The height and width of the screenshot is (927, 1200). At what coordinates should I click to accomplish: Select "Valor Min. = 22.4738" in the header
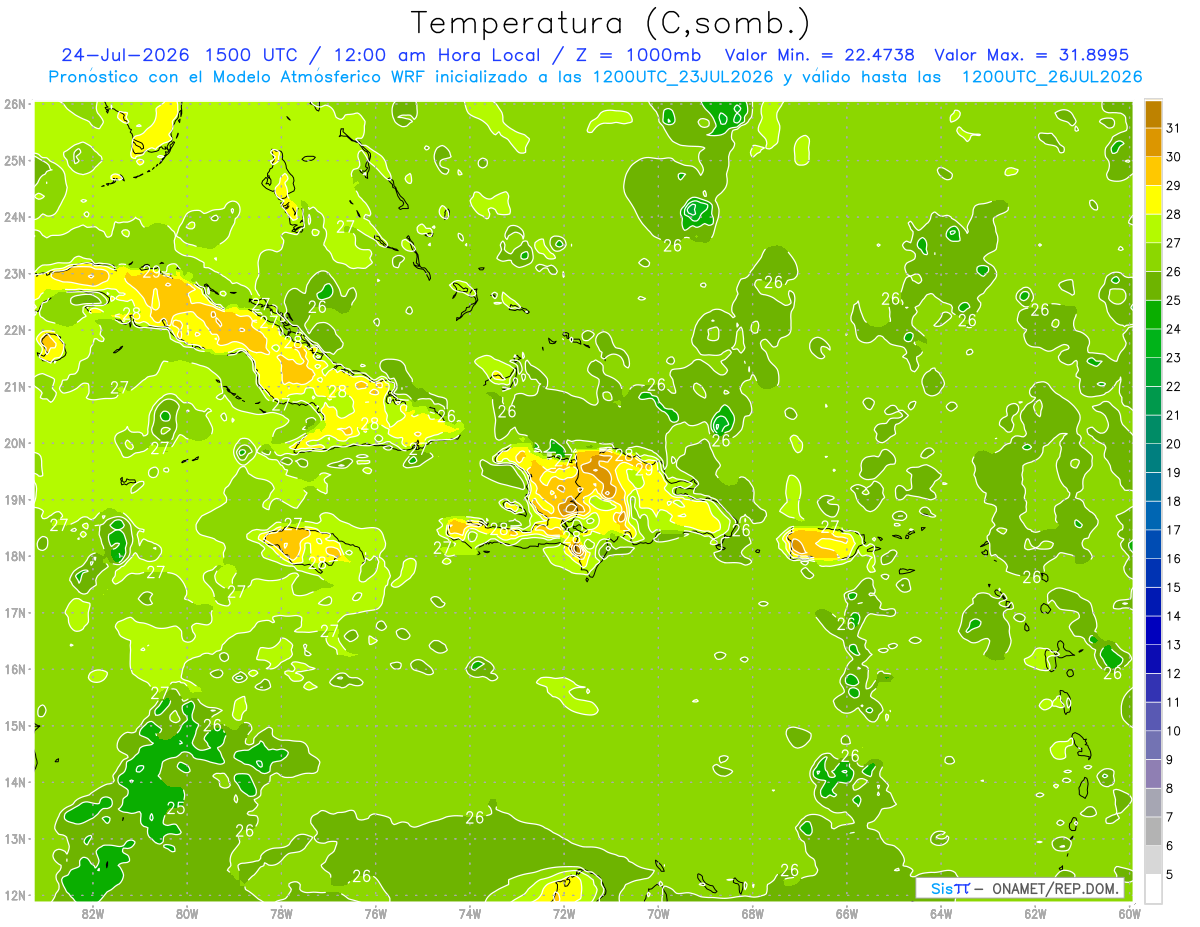click(820, 55)
